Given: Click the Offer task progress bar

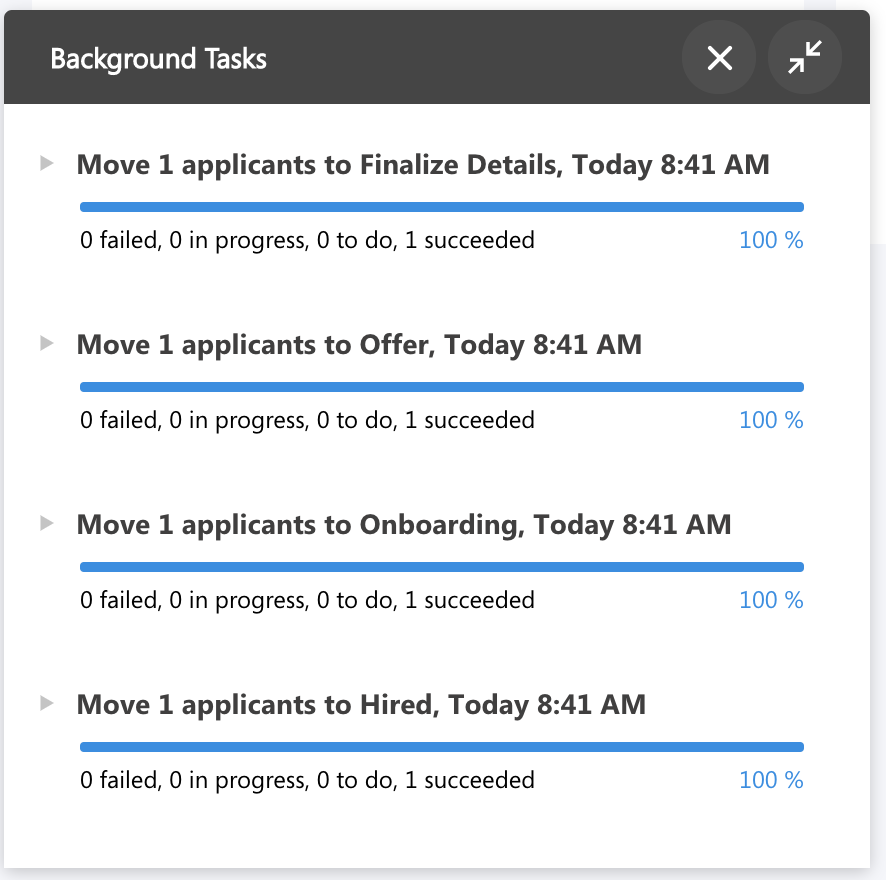Looking at the screenshot, I should pyautogui.click(x=442, y=387).
